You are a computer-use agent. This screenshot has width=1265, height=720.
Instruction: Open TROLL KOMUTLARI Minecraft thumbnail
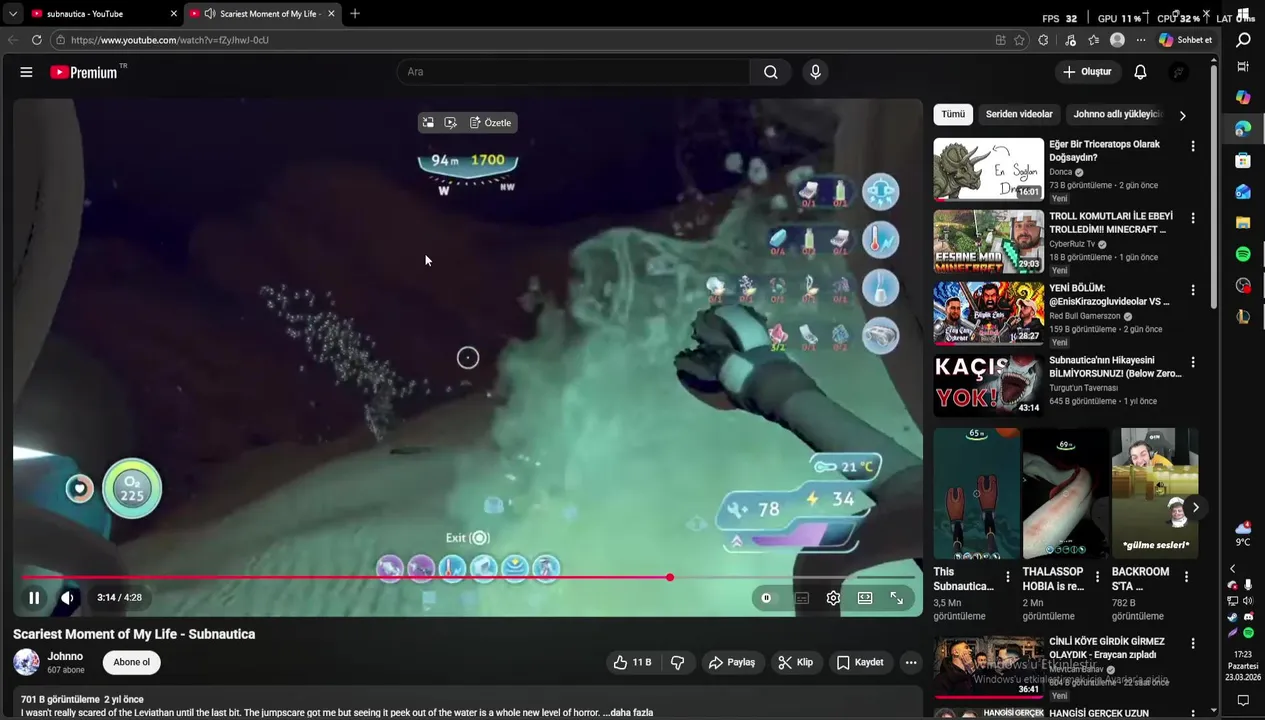[988, 242]
